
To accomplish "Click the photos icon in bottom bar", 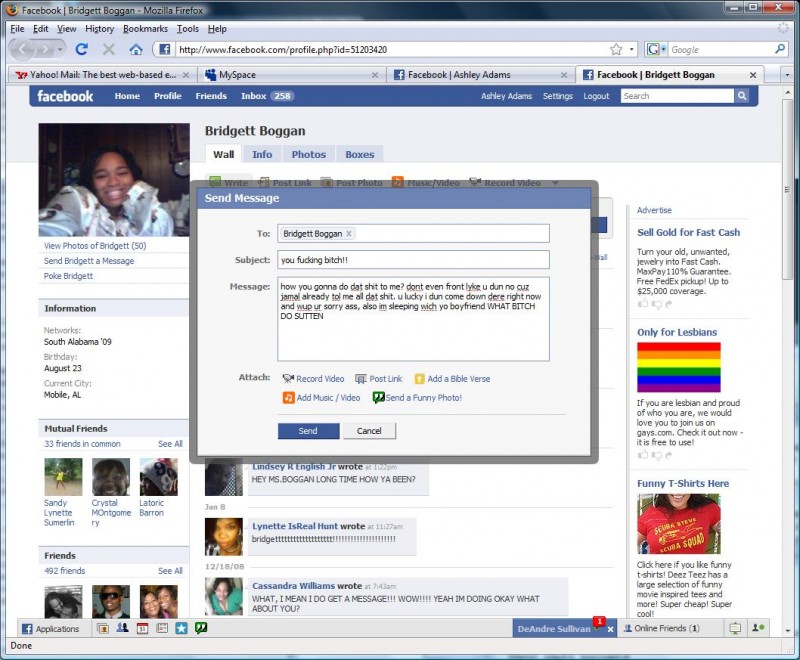I will point(103,628).
